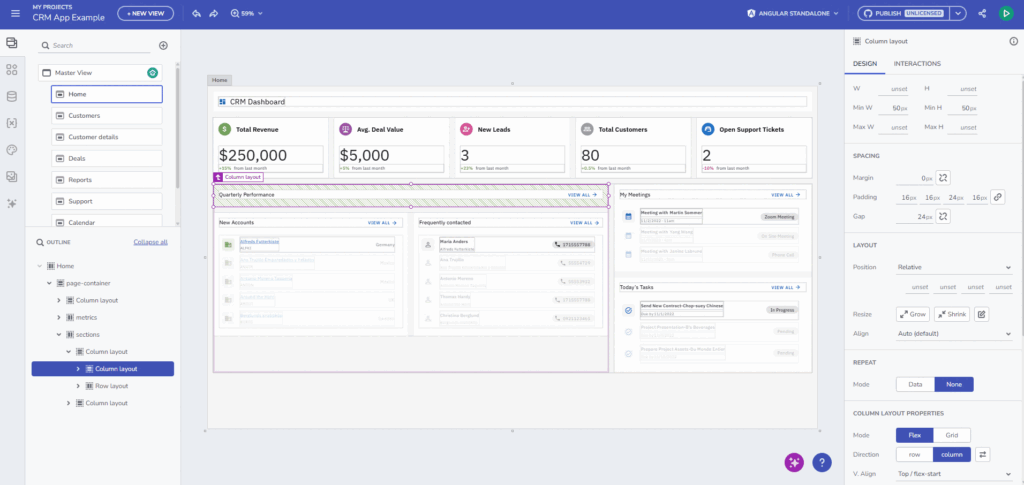Select parent via Column layout tag icon
1024x485 pixels.
pos(218,177)
